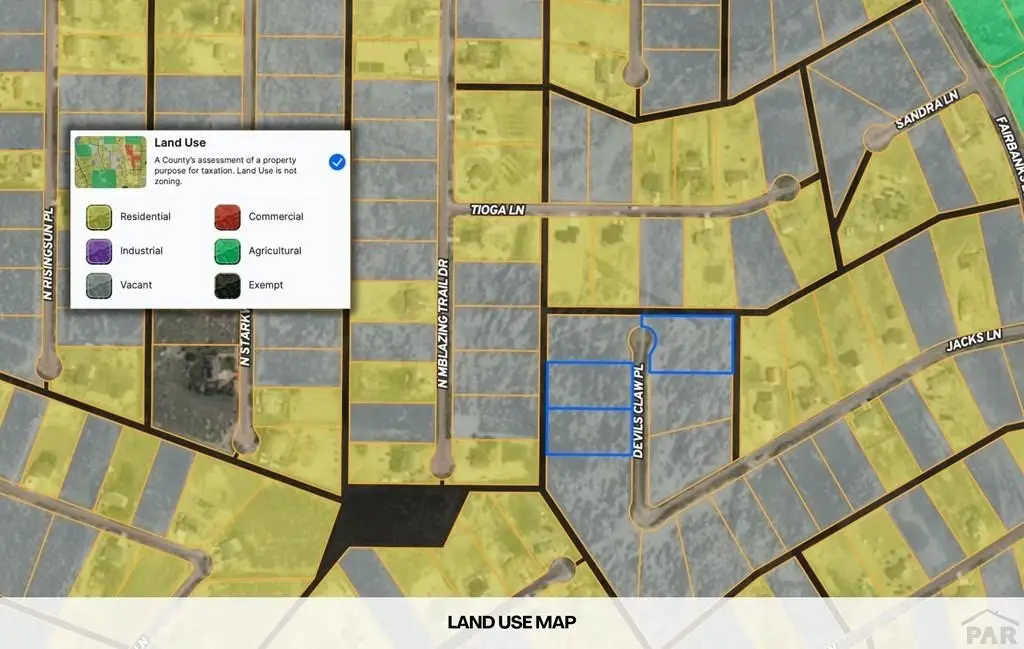This screenshot has height=649, width=1024.
Task: Select the Industrial purple swatch
Action: click(x=99, y=251)
